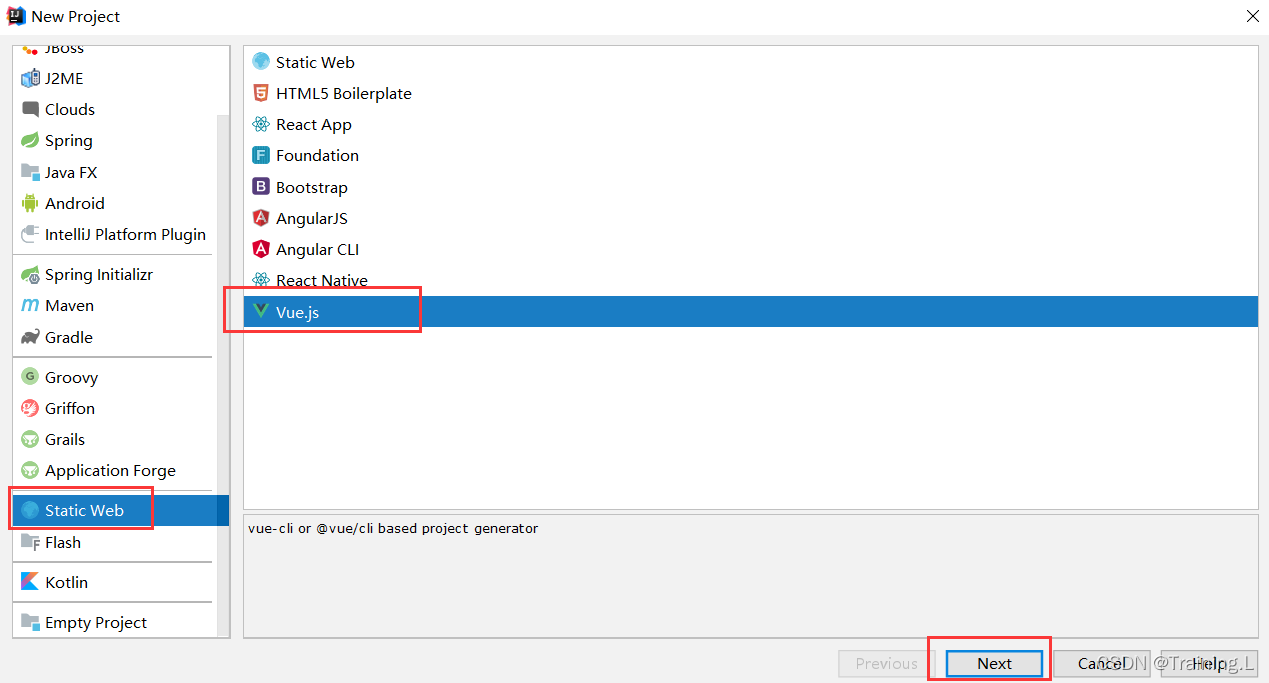
Task: Click the AngularJS shield icon
Action: click(x=261, y=218)
